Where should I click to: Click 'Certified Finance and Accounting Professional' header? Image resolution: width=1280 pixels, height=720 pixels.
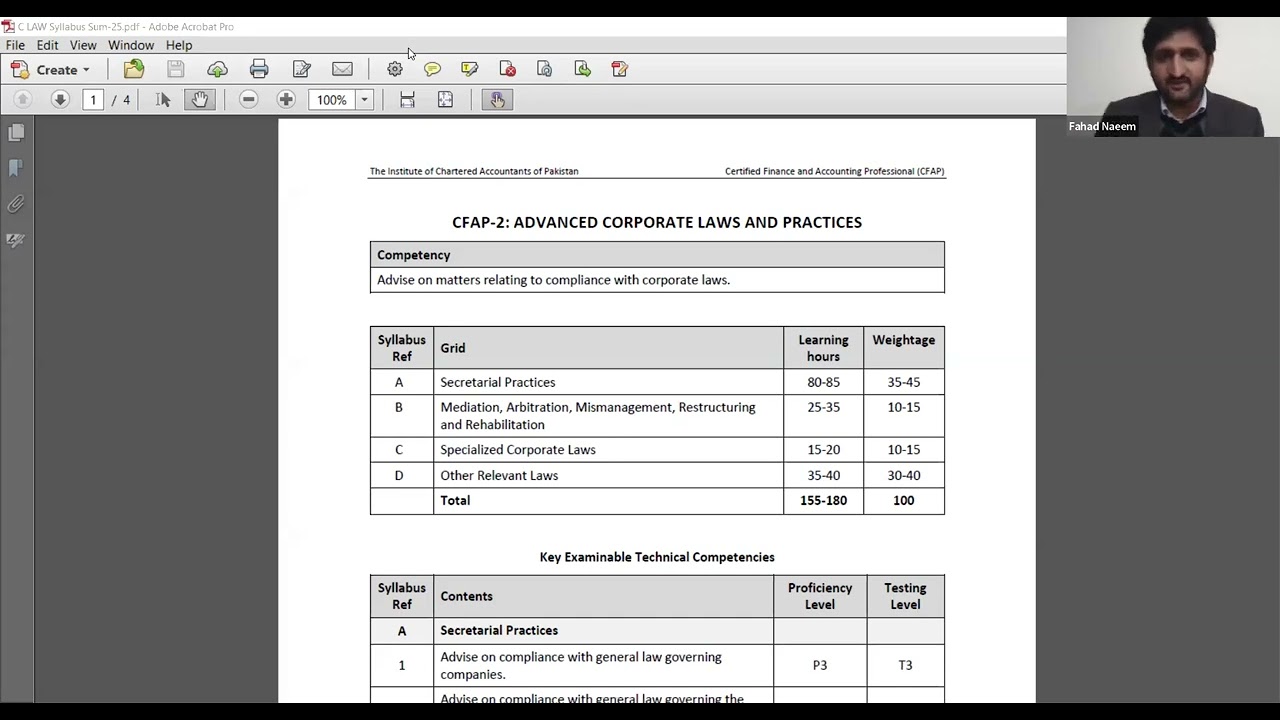835,171
